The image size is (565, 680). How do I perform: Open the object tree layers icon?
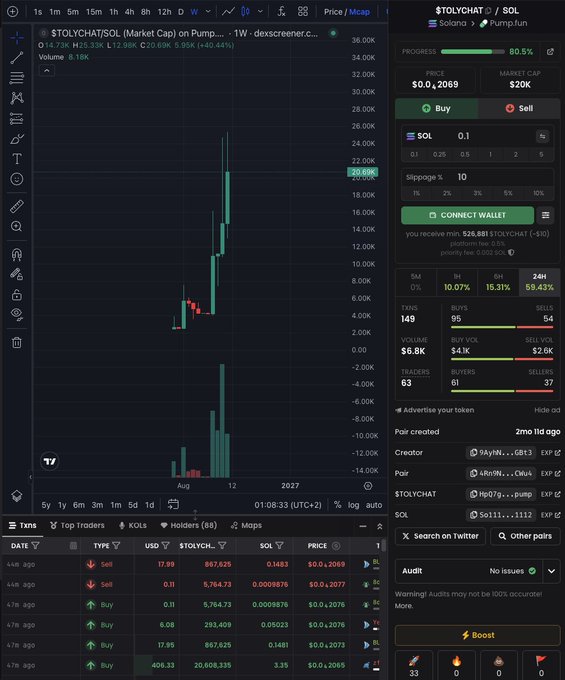point(16,496)
